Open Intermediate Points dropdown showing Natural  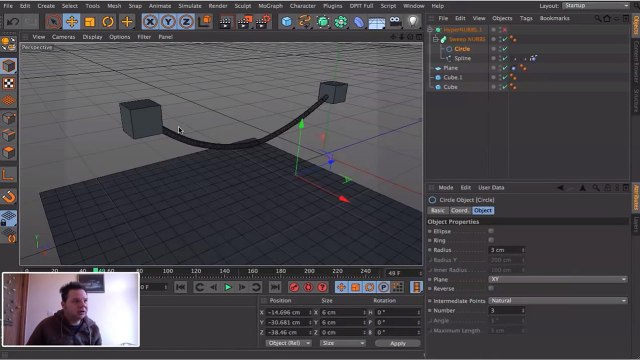558,300
